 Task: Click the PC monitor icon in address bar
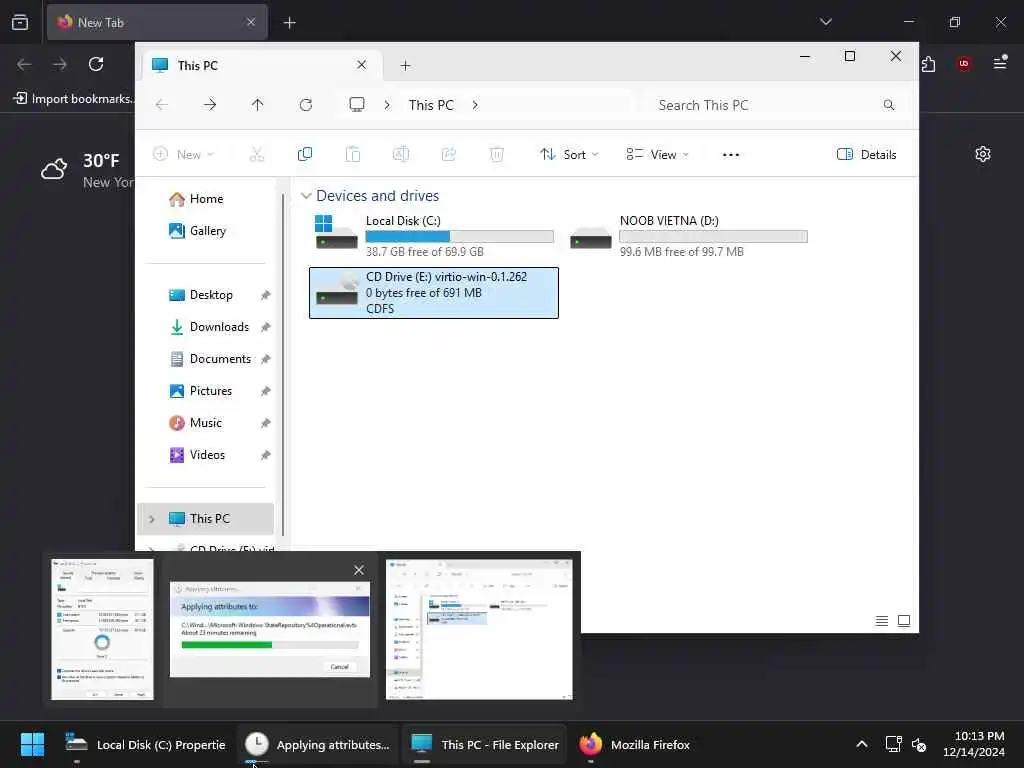click(x=357, y=105)
